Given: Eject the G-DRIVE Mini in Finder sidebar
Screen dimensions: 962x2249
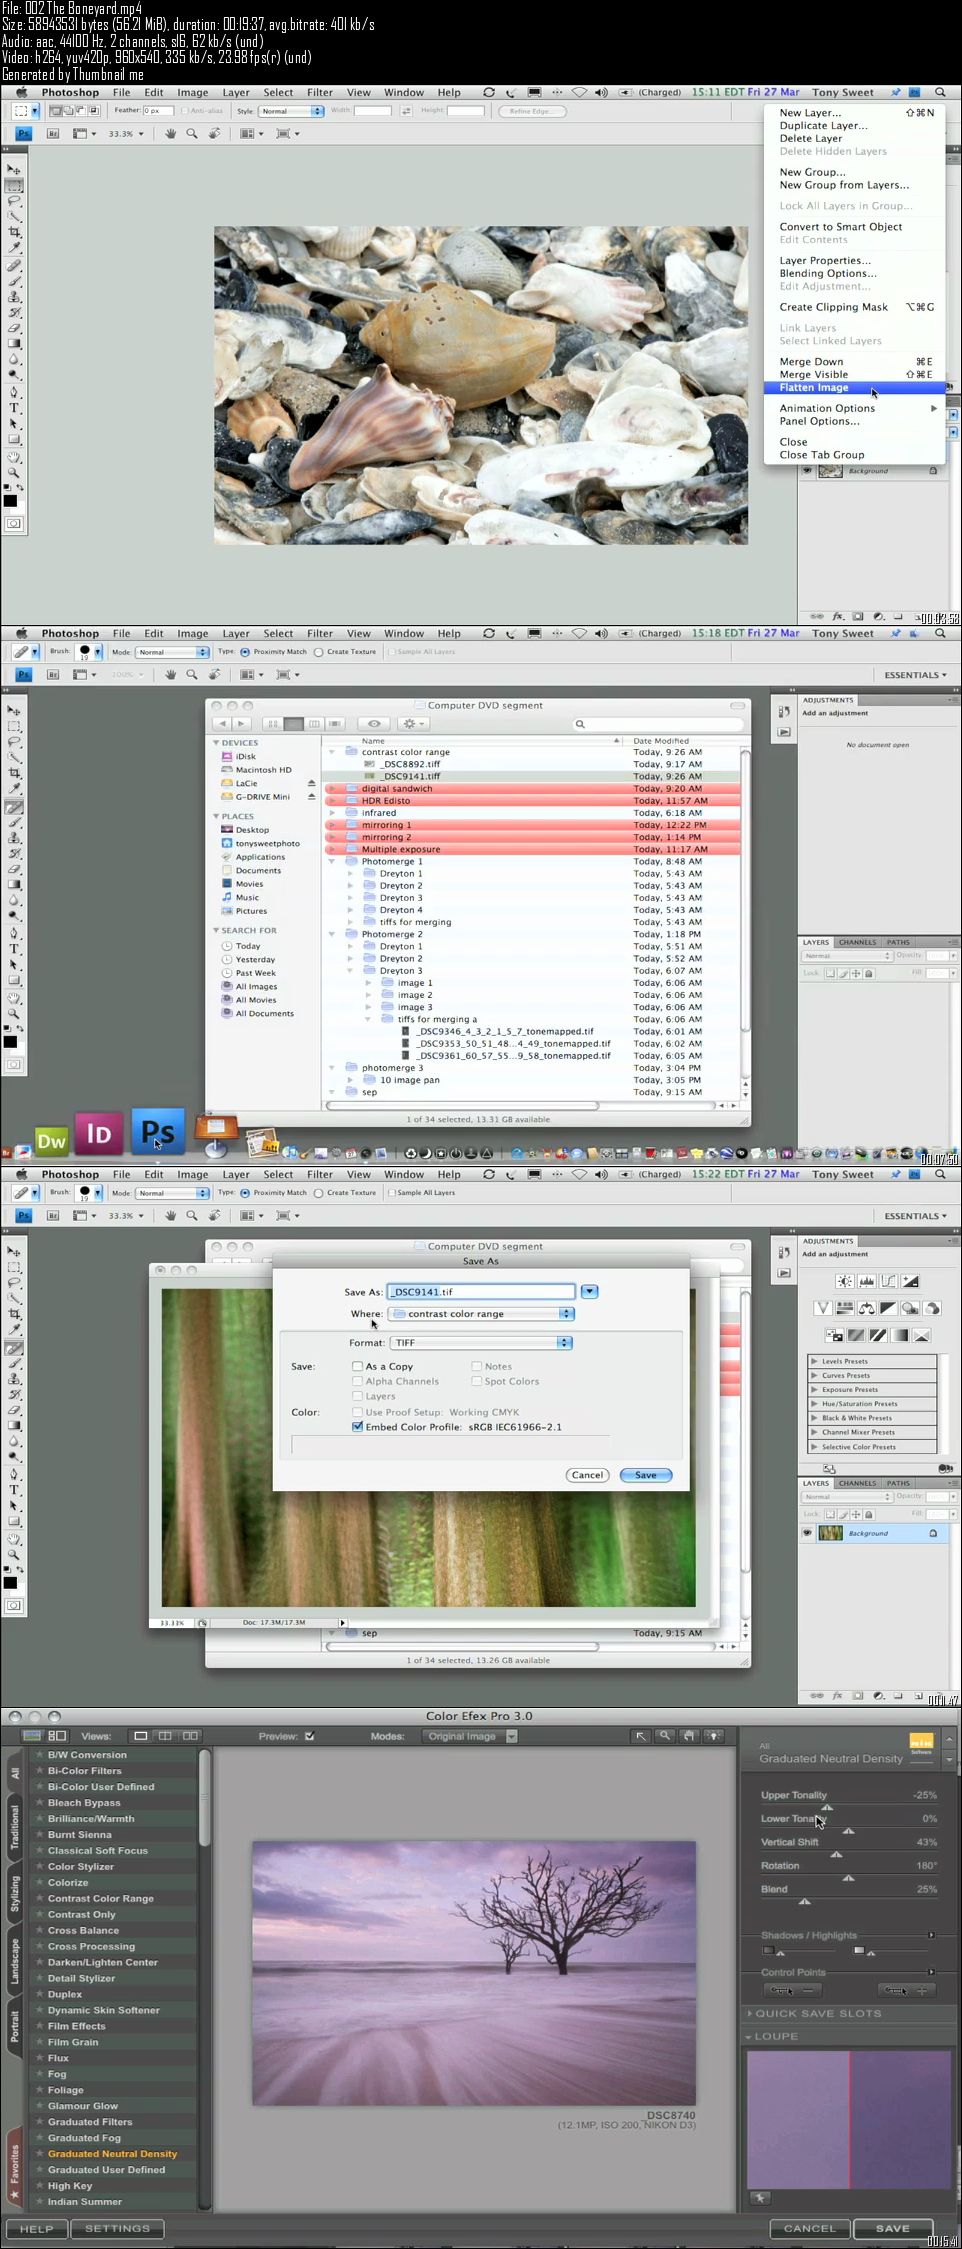Looking at the screenshot, I should pos(311,797).
